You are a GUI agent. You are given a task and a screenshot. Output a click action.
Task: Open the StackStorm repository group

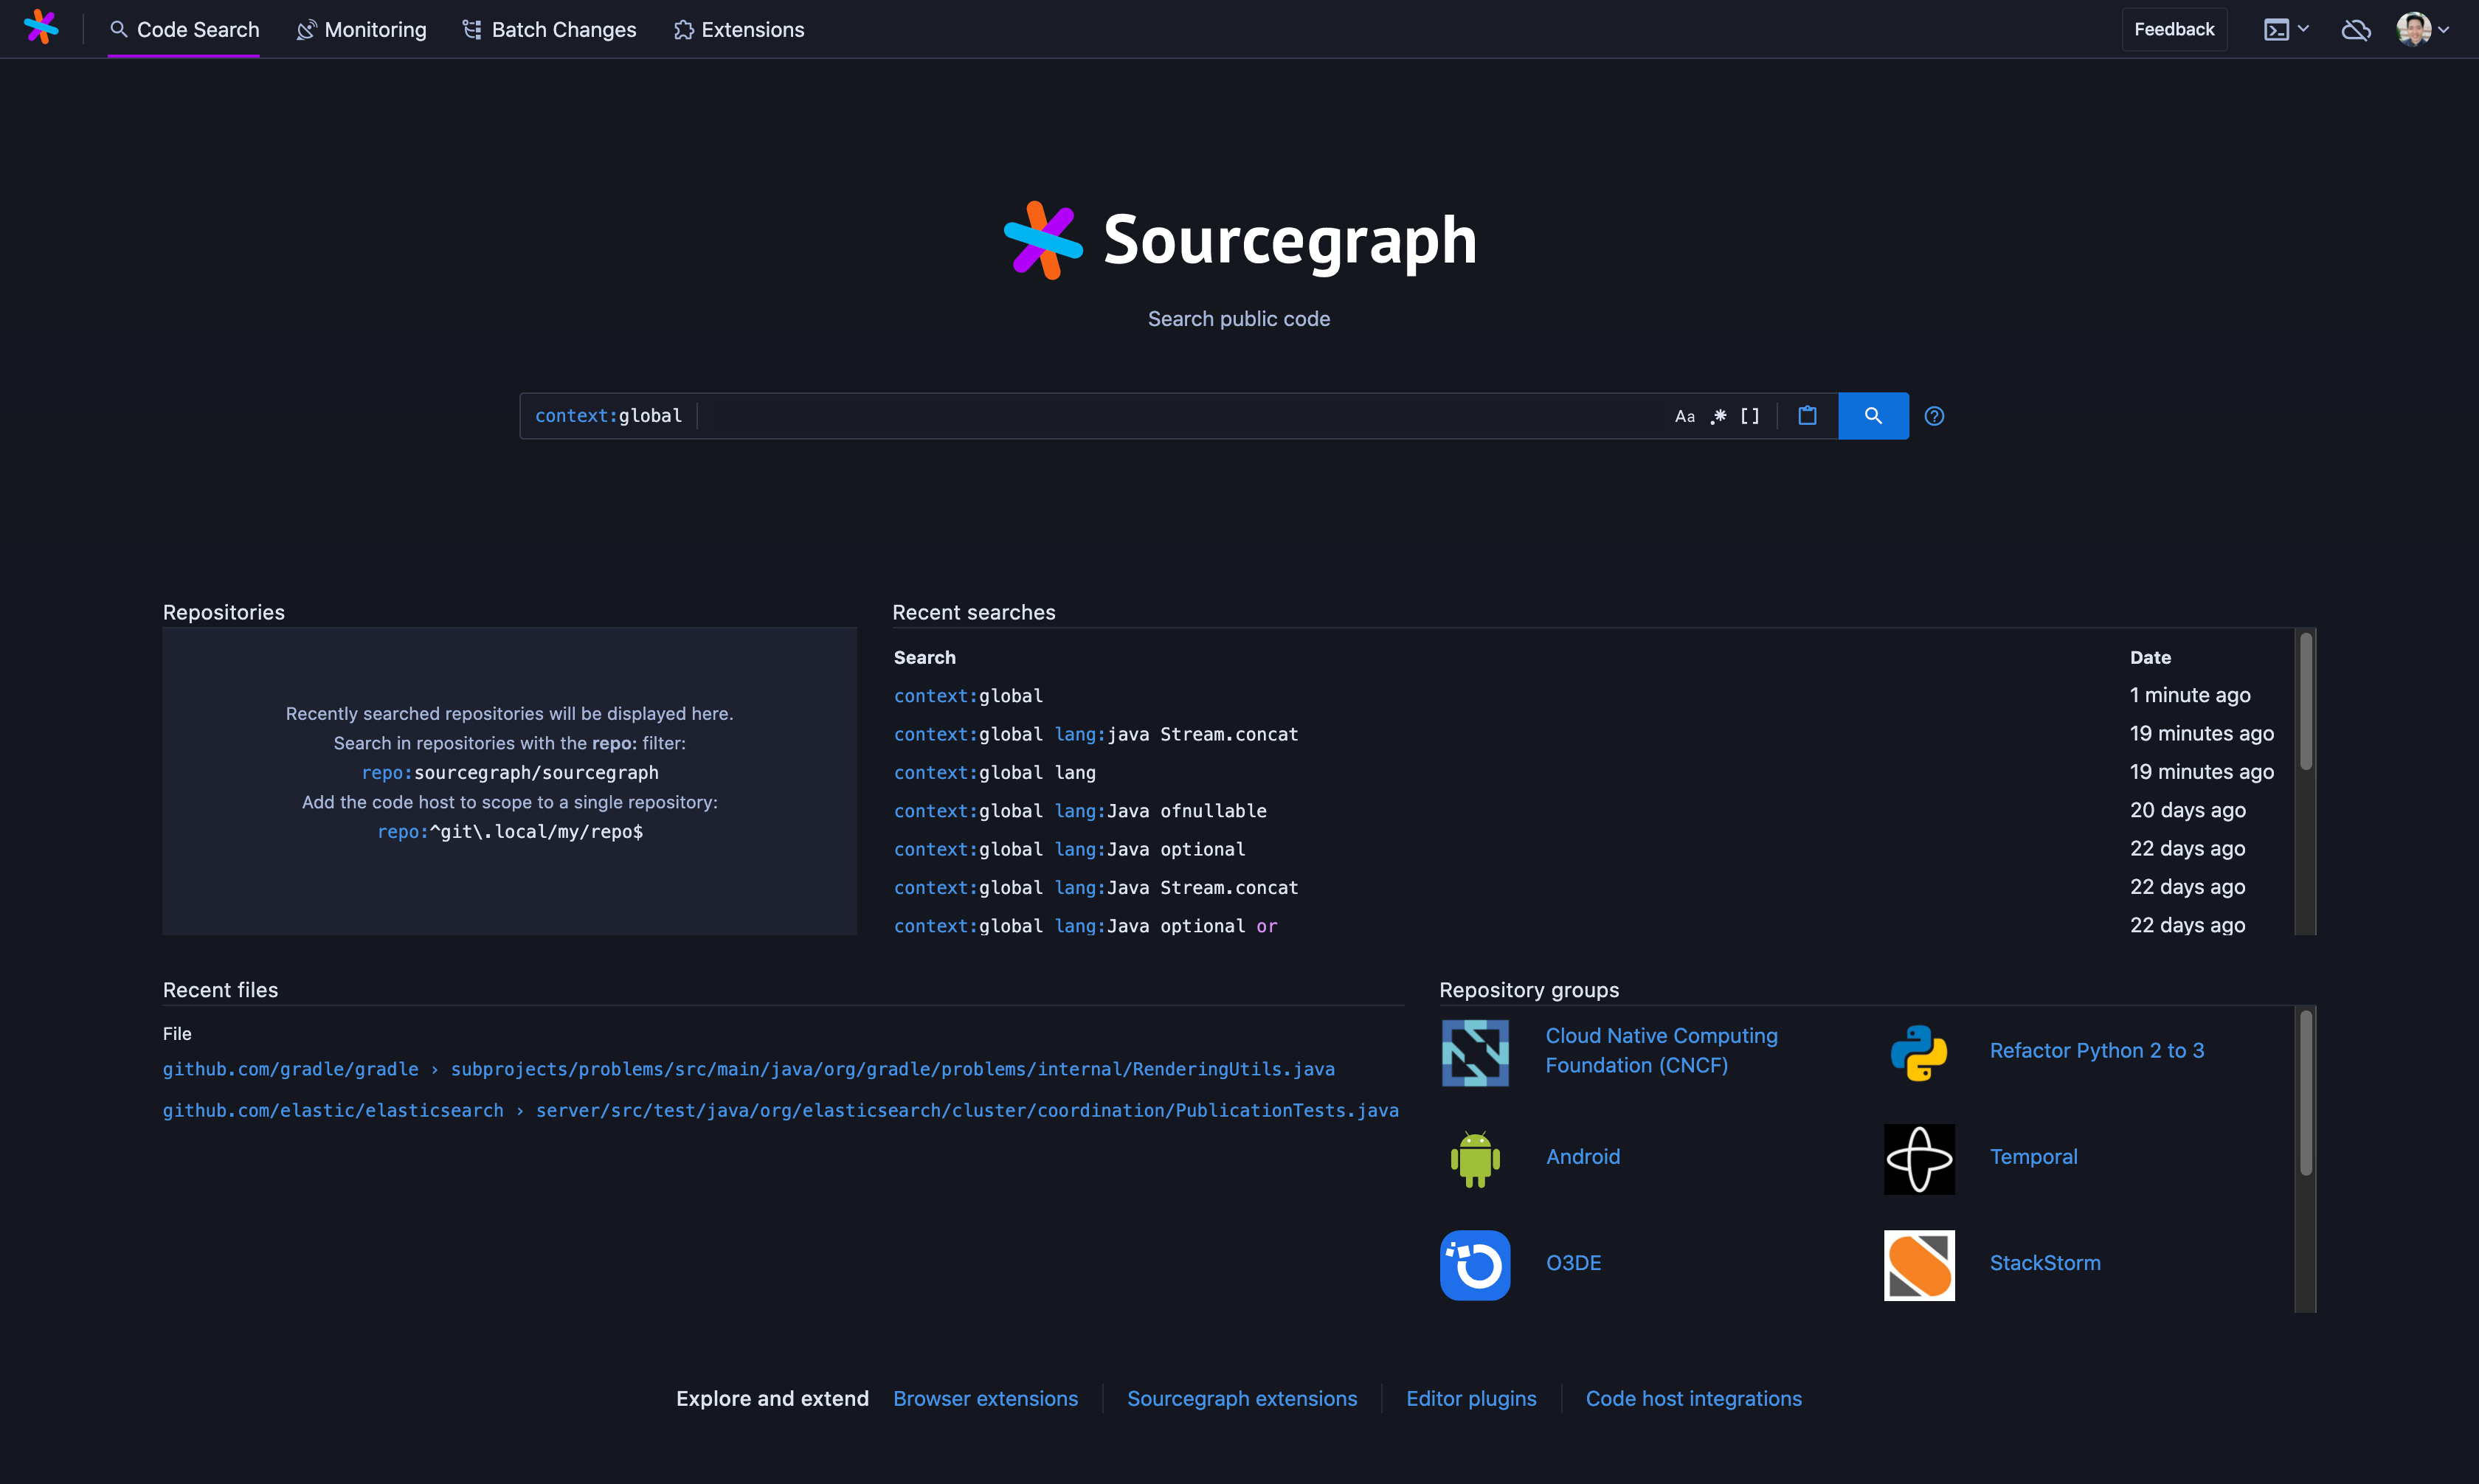(2045, 1263)
